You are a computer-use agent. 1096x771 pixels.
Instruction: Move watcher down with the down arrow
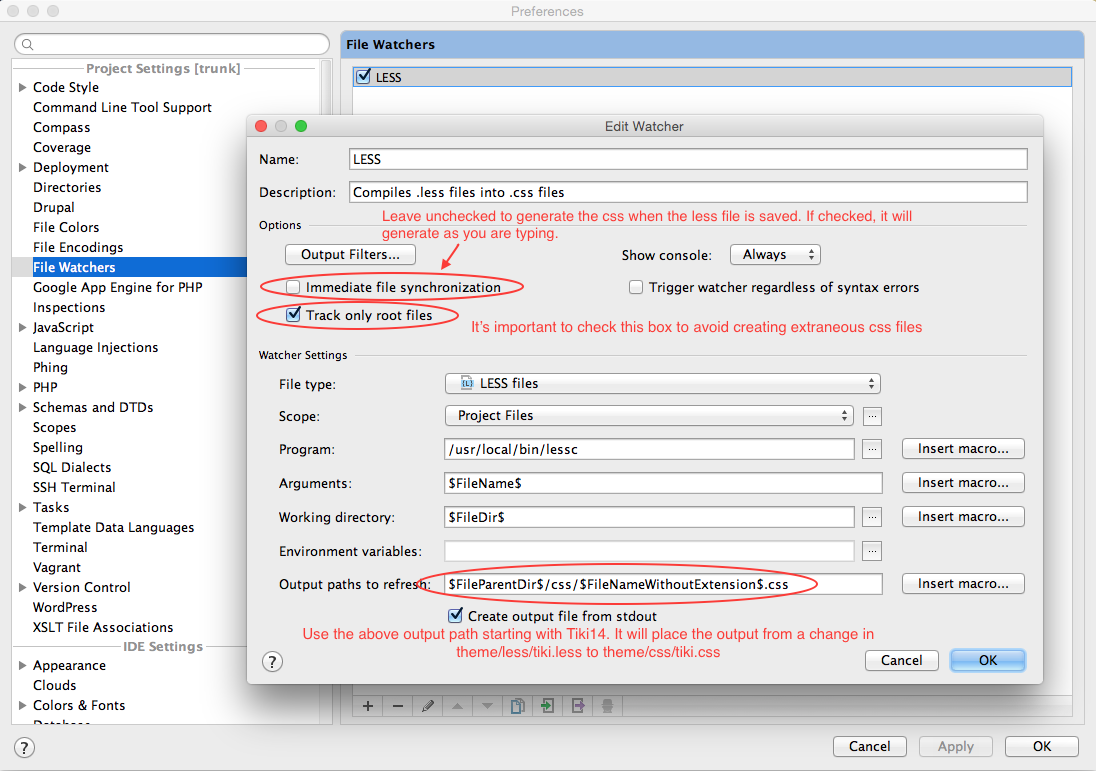pos(488,706)
